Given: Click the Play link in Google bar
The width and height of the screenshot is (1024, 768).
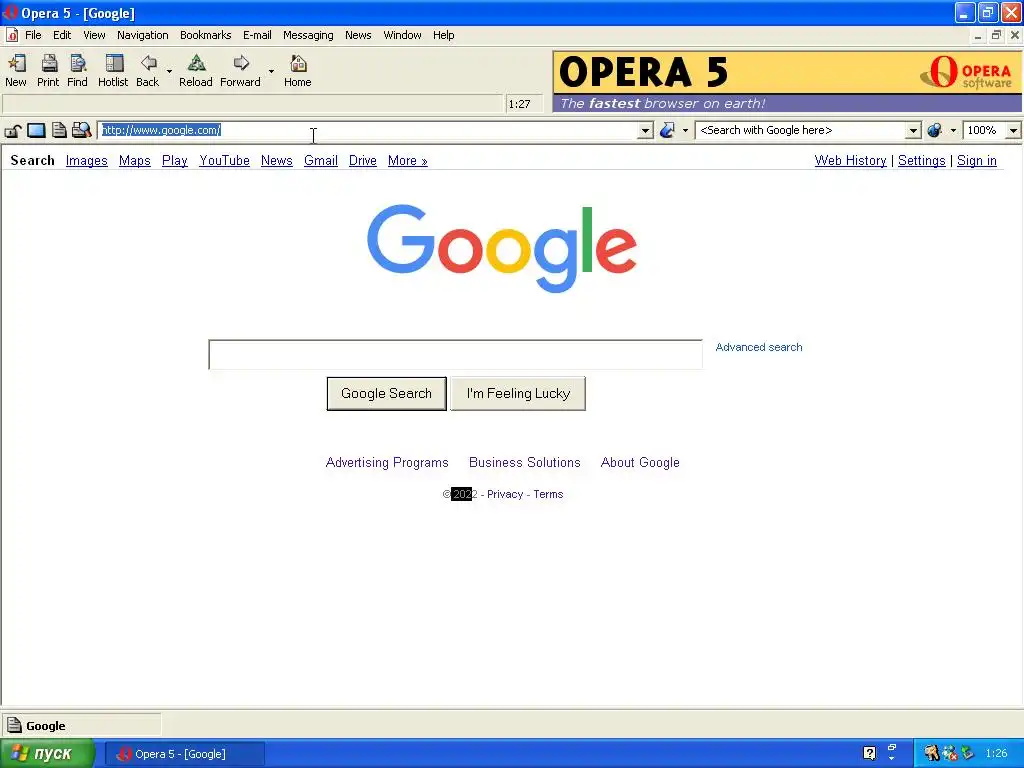Looking at the screenshot, I should (174, 161).
